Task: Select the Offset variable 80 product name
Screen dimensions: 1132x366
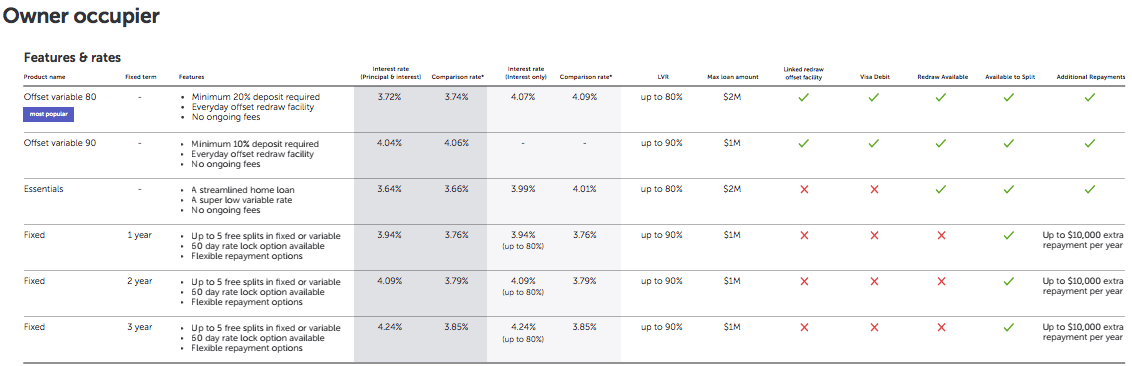Action: pyautogui.click(x=60, y=97)
